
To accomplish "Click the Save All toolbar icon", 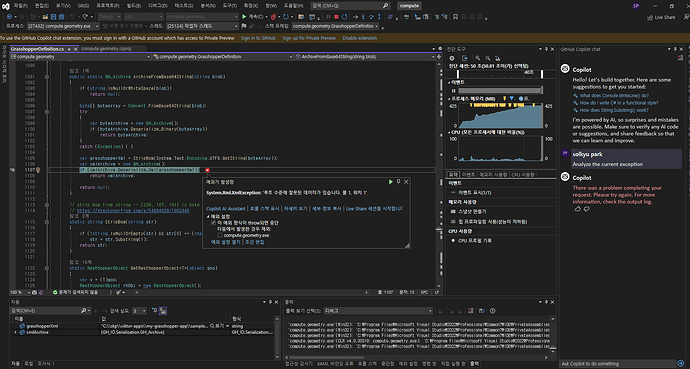I will [61, 17].
